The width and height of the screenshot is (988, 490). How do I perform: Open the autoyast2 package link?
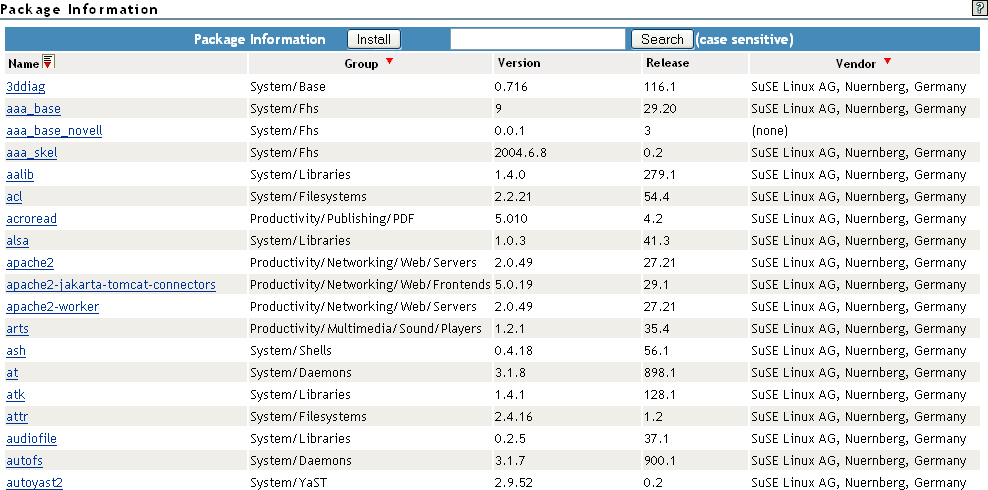click(35, 483)
